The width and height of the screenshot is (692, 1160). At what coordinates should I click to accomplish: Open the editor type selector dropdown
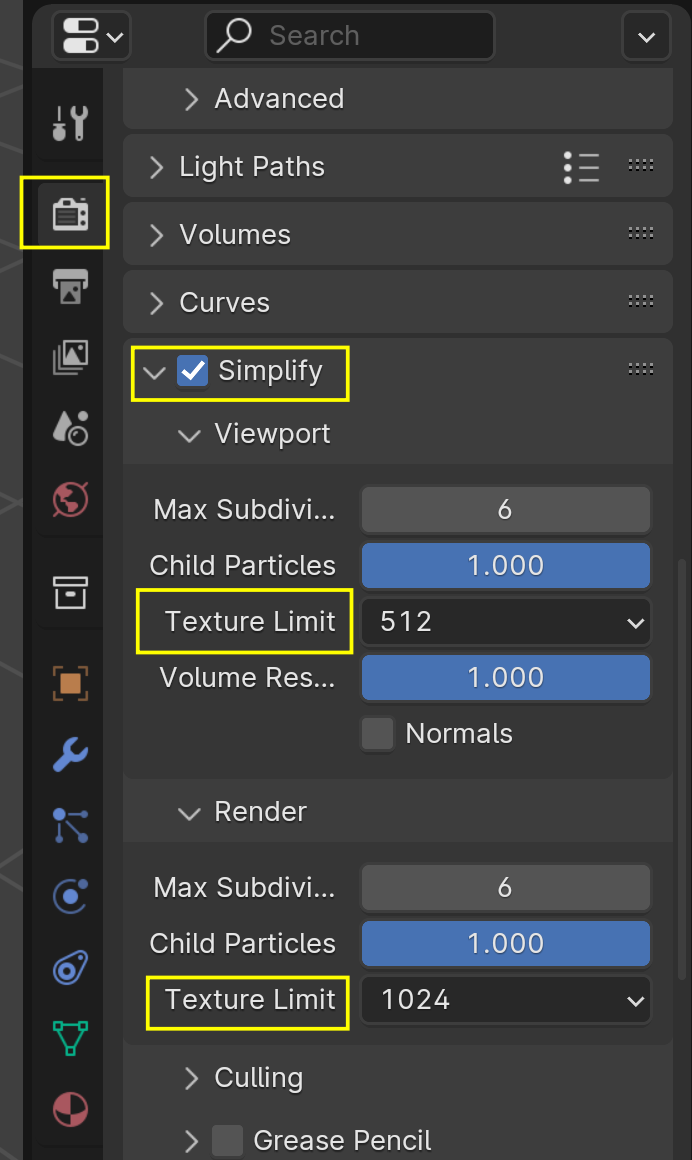point(91,36)
